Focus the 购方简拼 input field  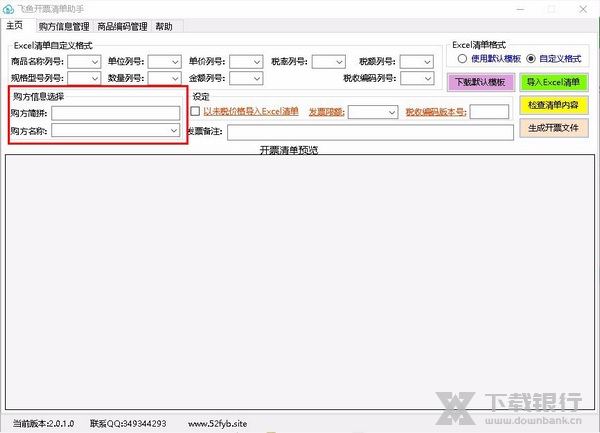click(116, 113)
